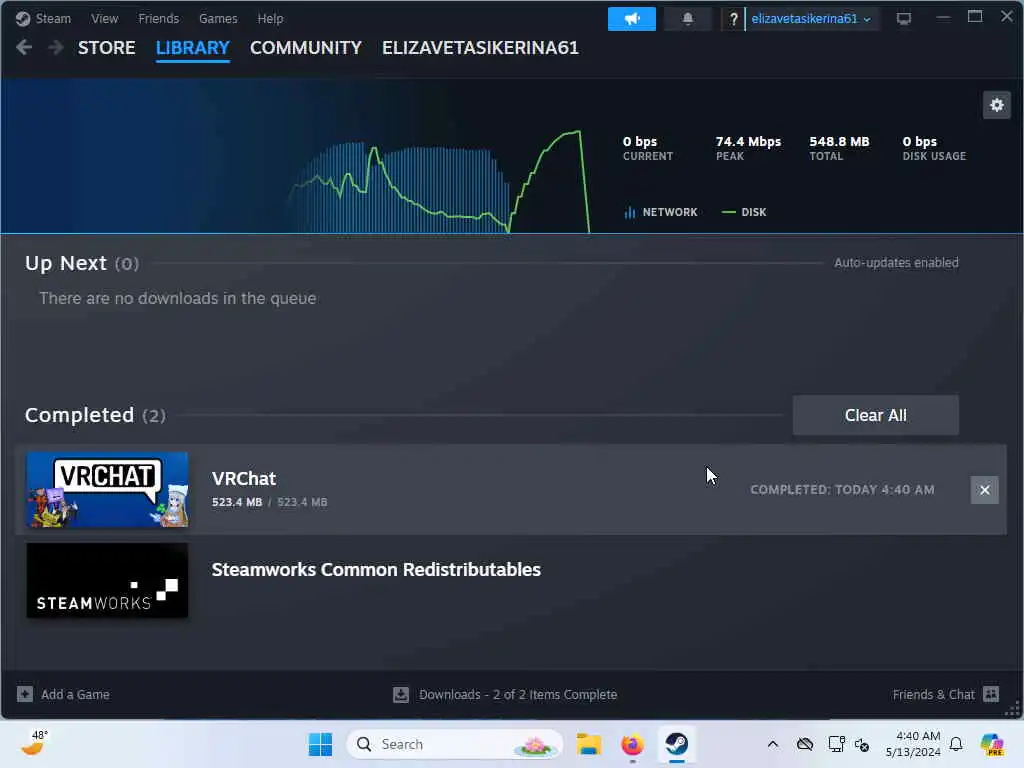Click the forward navigation arrow

pyautogui.click(x=56, y=48)
